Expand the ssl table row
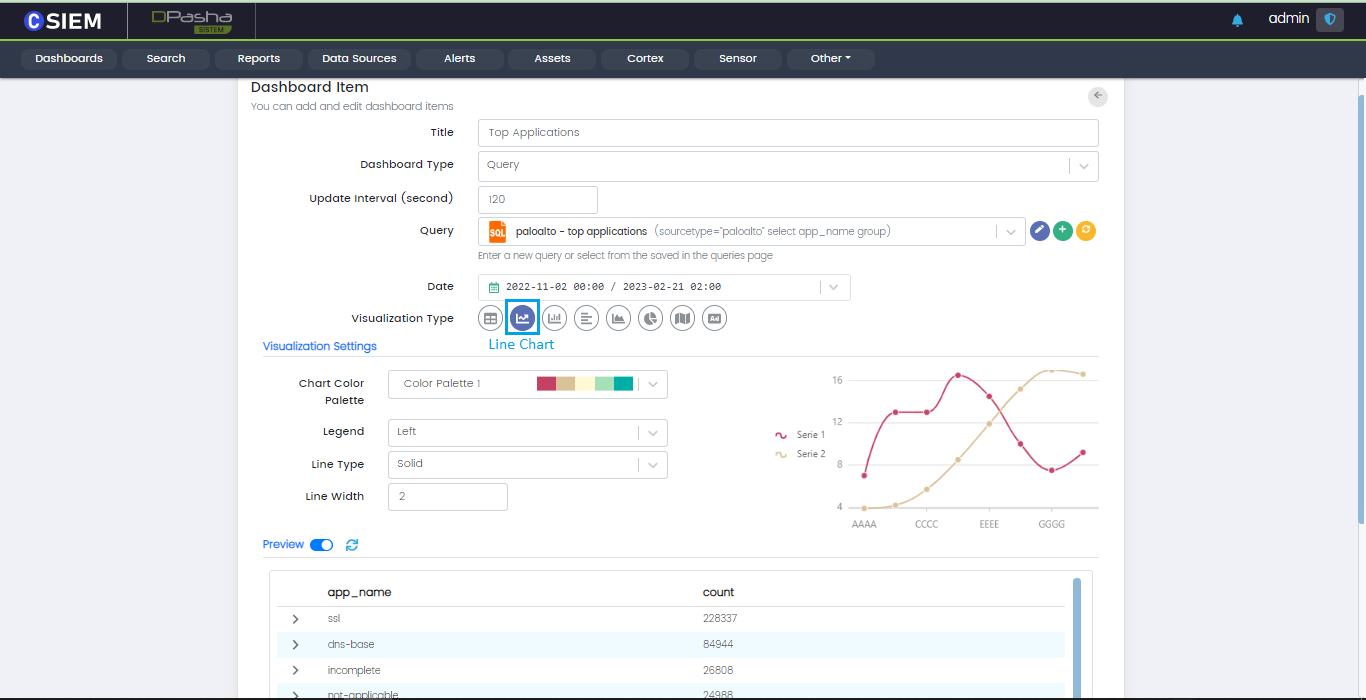Viewport: 1366px width, 700px height. pyautogui.click(x=296, y=619)
